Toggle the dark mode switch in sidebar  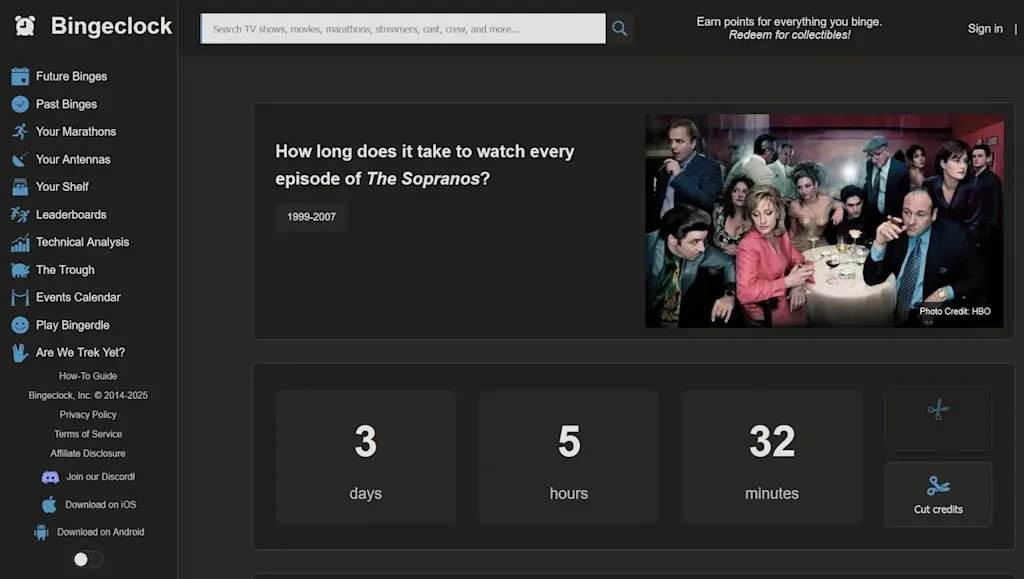[x=88, y=559]
